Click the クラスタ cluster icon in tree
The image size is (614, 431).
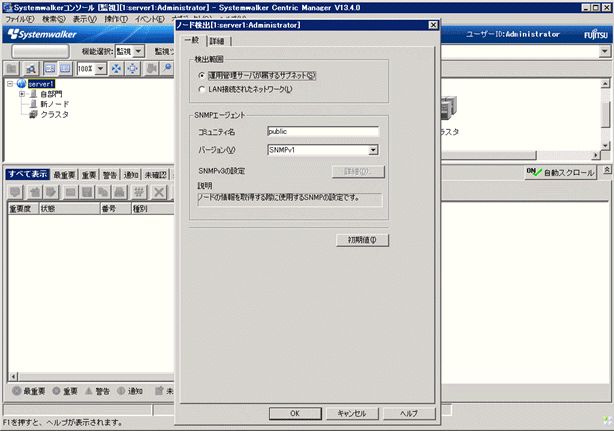(x=34, y=114)
